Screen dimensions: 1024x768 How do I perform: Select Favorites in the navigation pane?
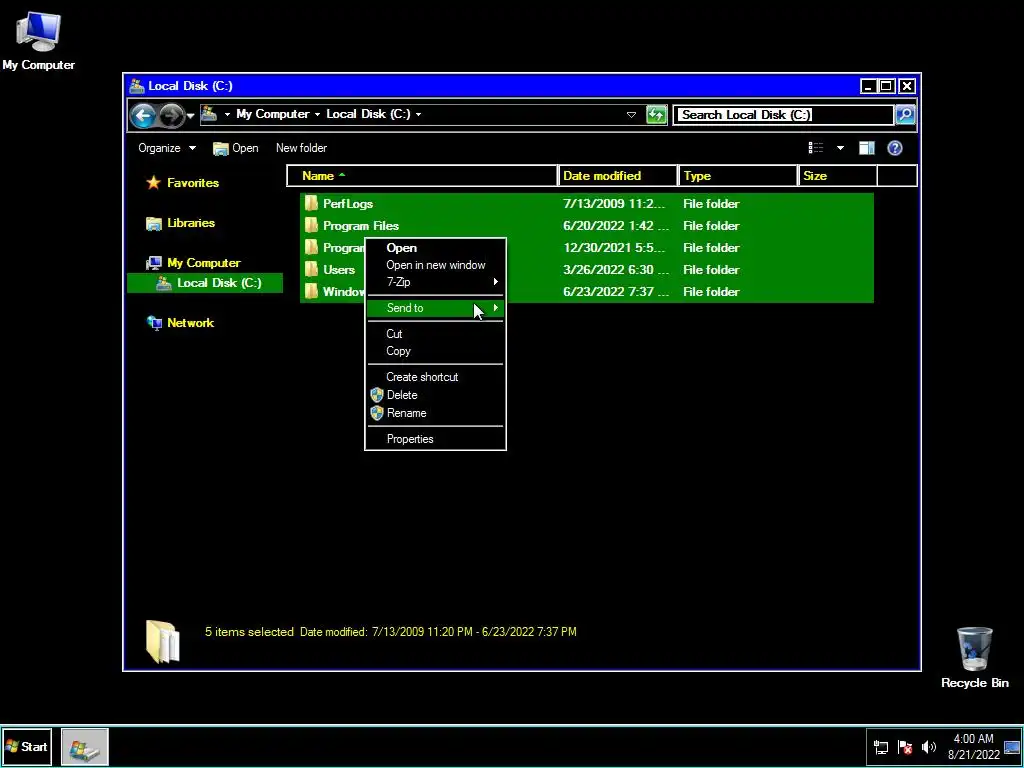pos(193,183)
